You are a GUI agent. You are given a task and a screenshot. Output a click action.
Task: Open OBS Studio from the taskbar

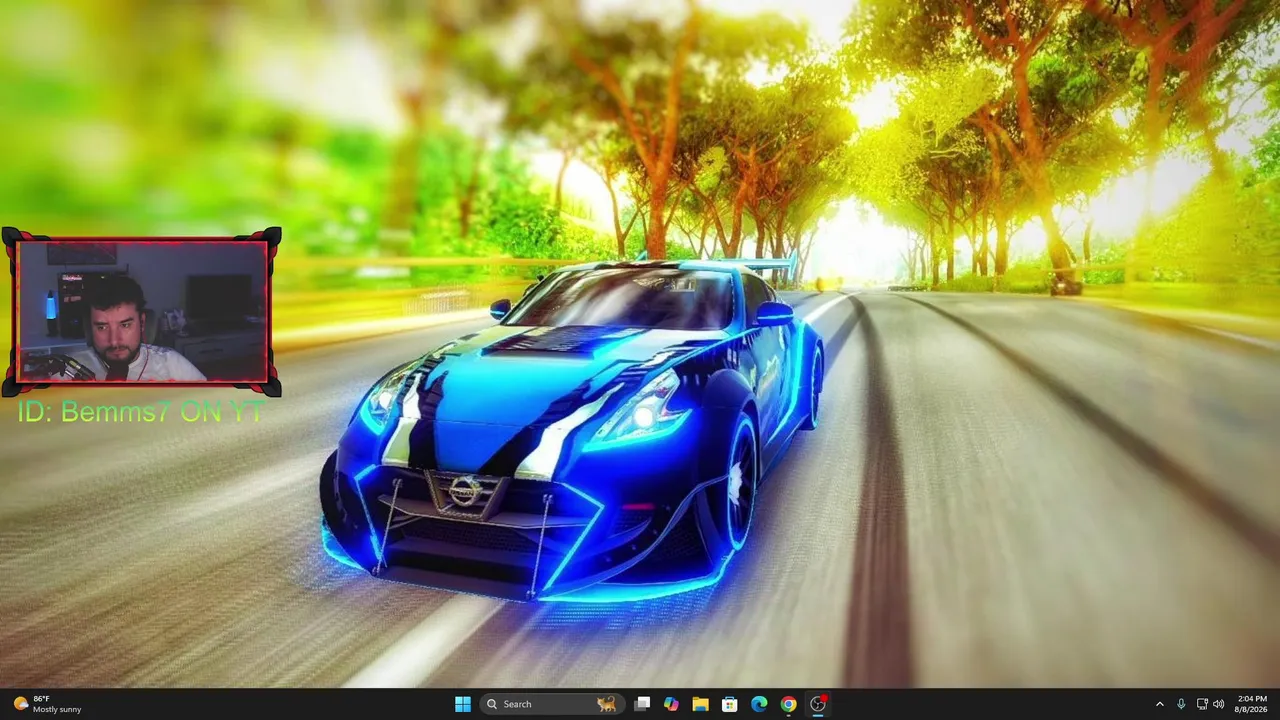pos(818,704)
